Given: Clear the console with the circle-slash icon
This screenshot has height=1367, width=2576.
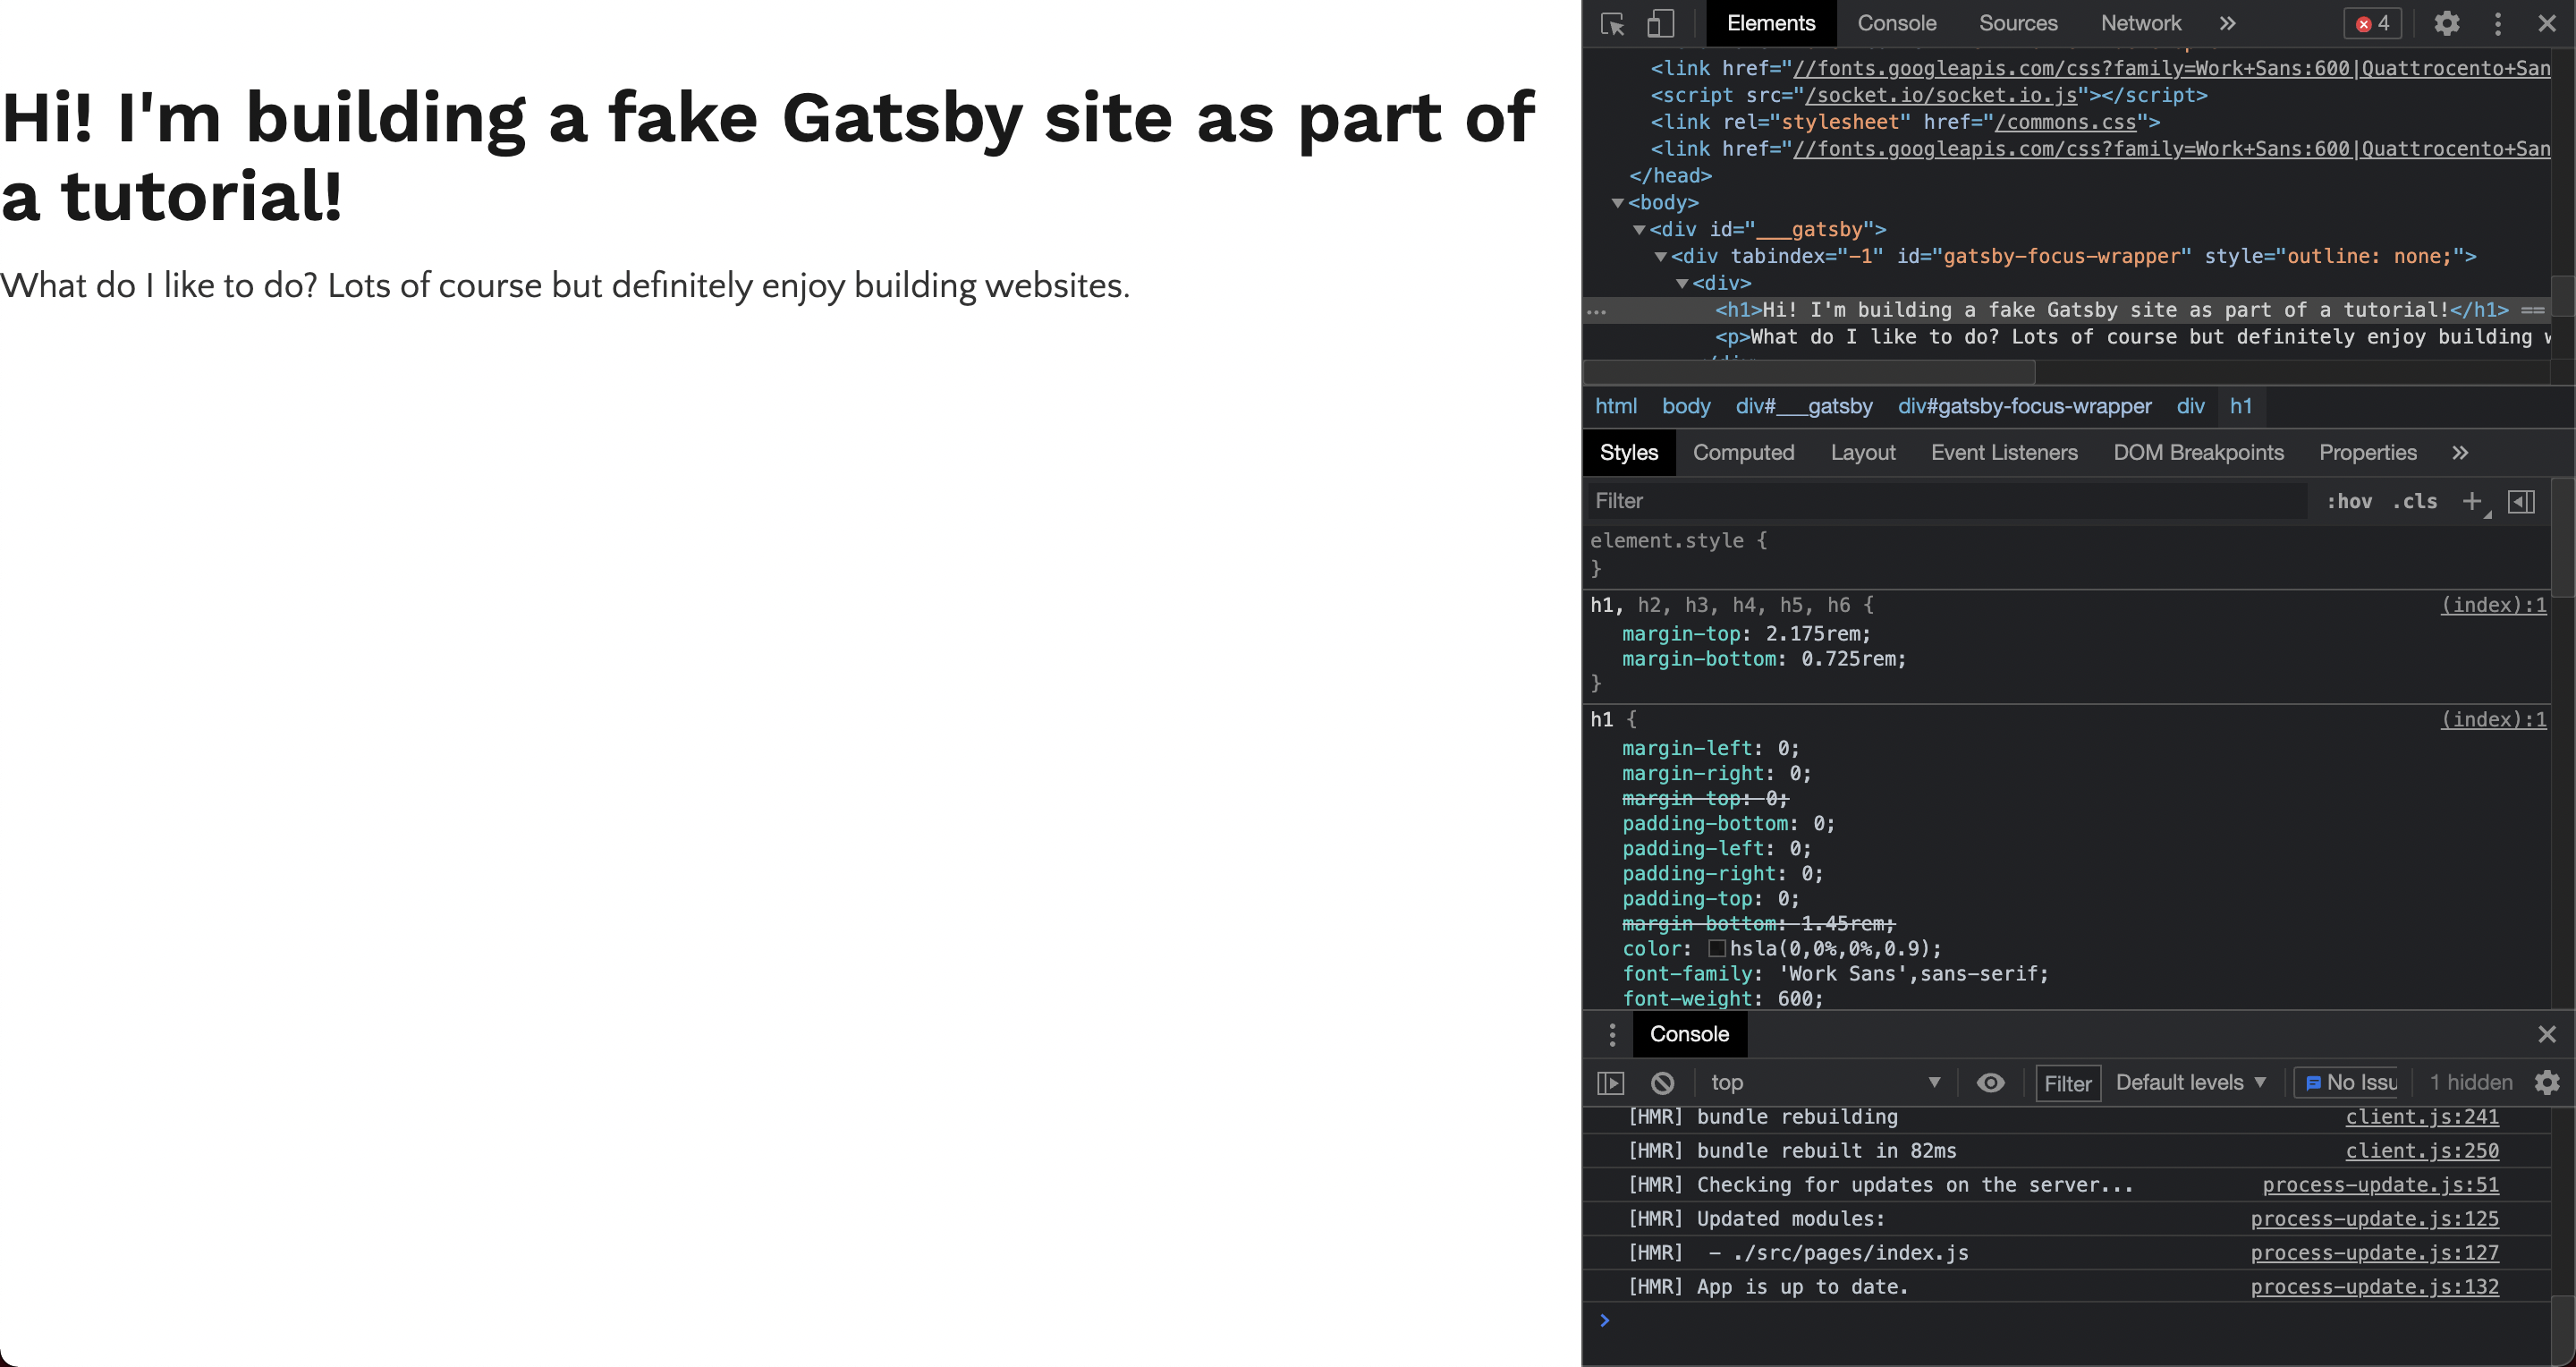Looking at the screenshot, I should click(x=1663, y=1082).
